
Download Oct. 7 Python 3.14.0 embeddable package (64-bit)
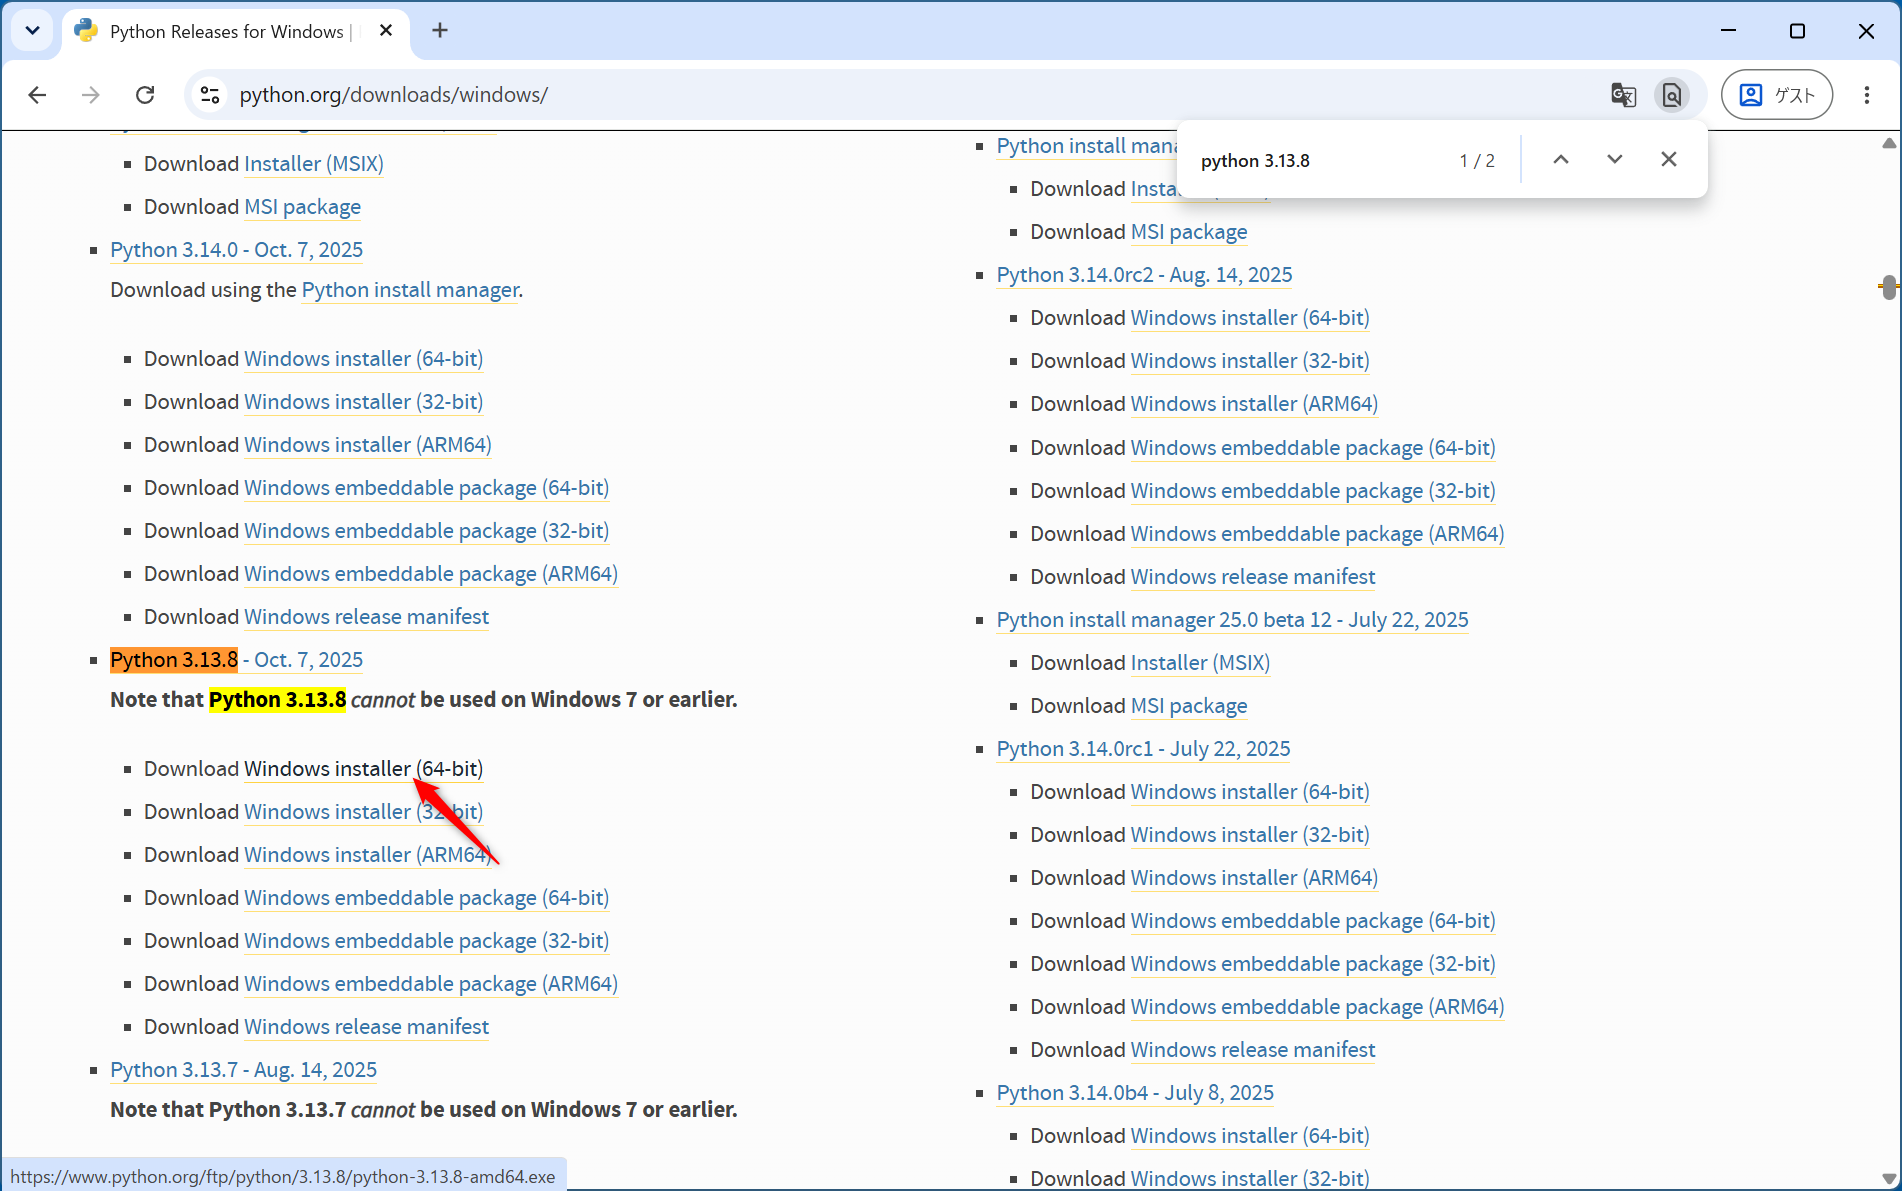(427, 488)
